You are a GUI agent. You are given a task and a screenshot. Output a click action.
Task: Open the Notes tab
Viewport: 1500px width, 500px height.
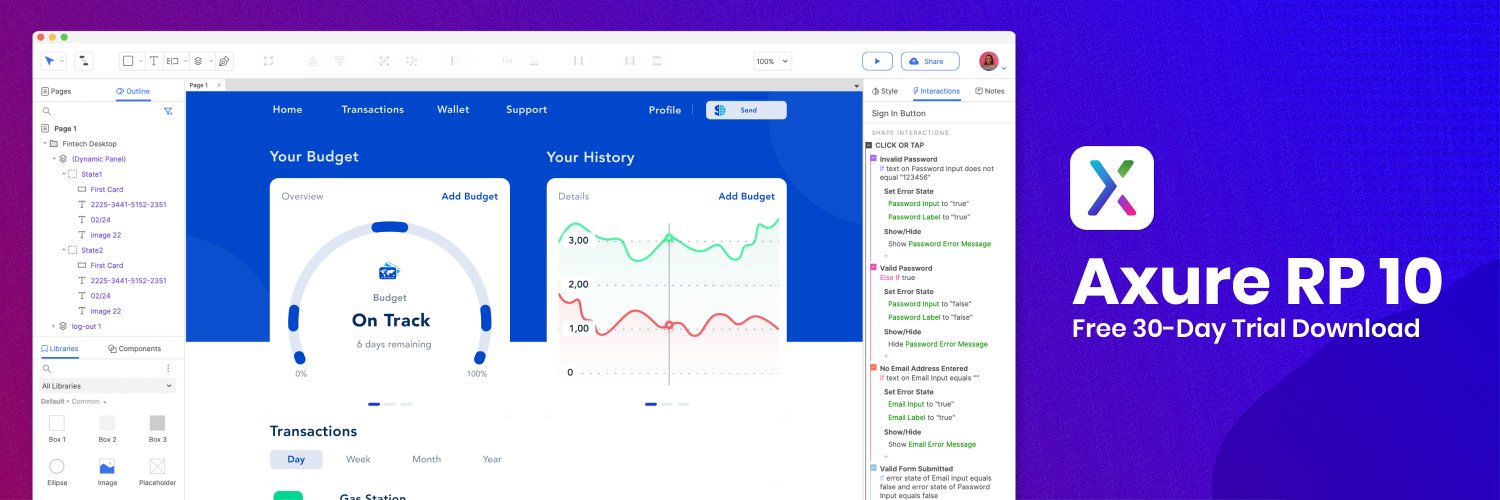tap(990, 91)
